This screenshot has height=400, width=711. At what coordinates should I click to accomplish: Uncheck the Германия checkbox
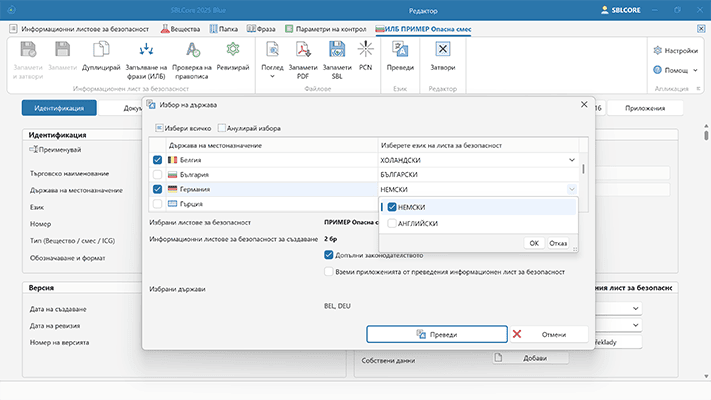(157, 189)
